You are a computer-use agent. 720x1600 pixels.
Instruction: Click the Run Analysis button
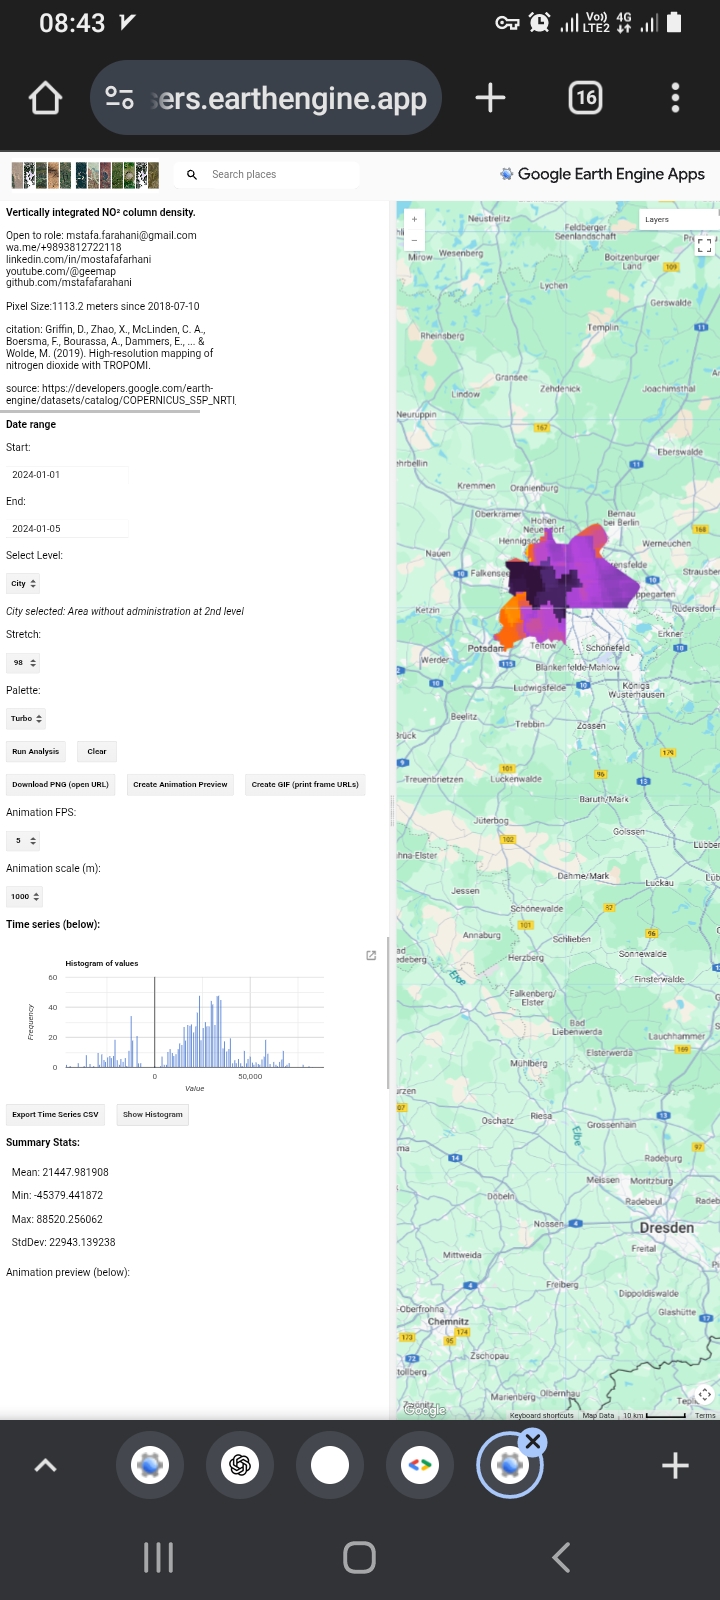[x=36, y=751]
